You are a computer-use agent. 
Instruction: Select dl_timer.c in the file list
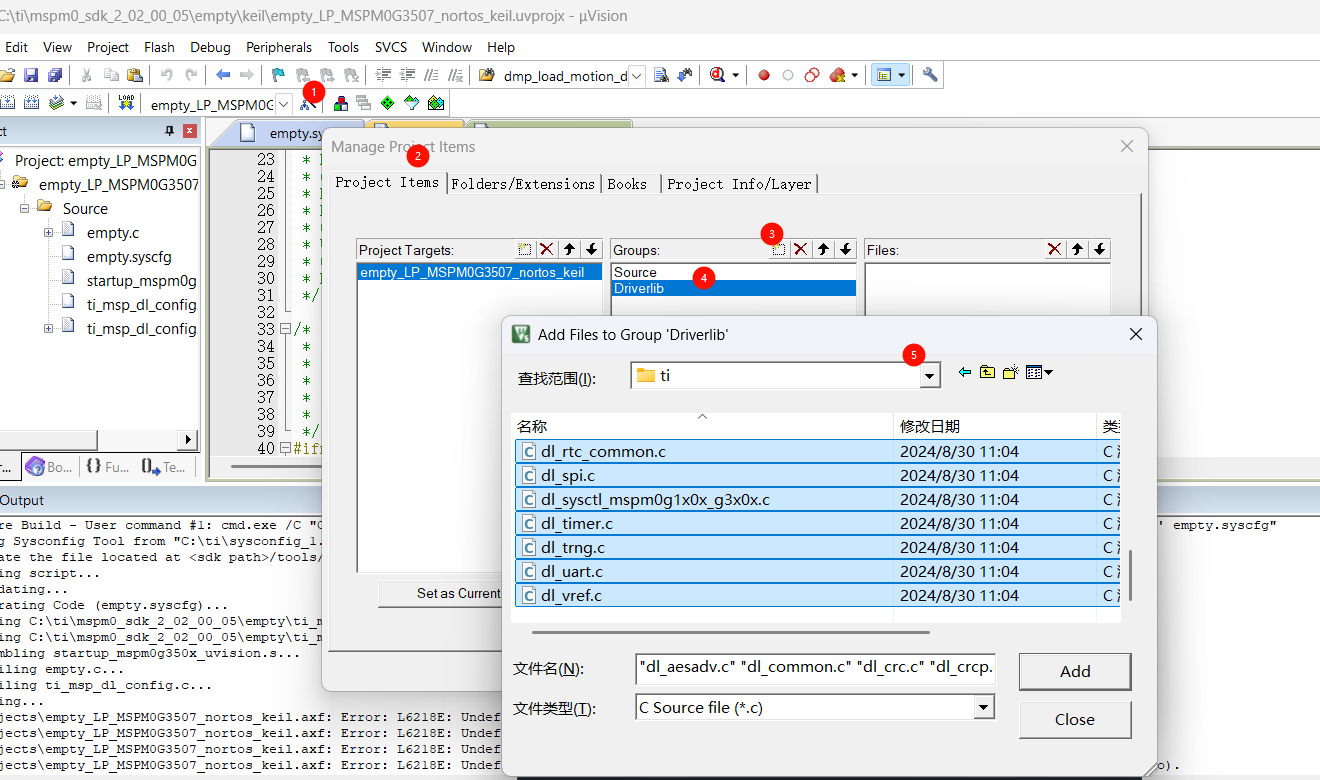[577, 524]
